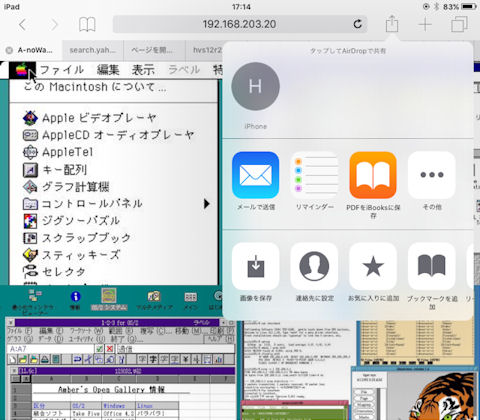Tap お気に入りに追加 star action
Image resolution: width=480 pixels, height=420 pixels.
[x=373, y=266]
